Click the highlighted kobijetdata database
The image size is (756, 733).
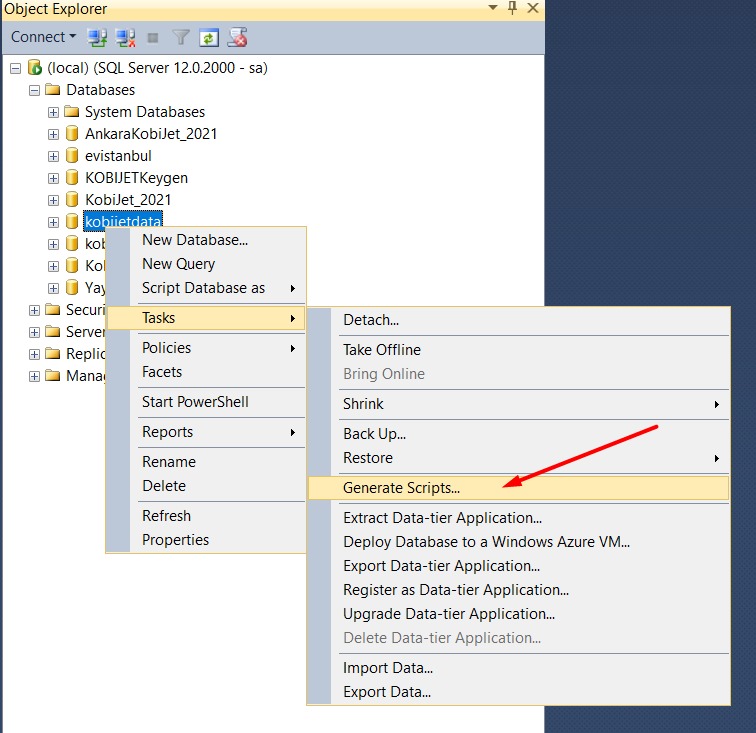[123, 221]
